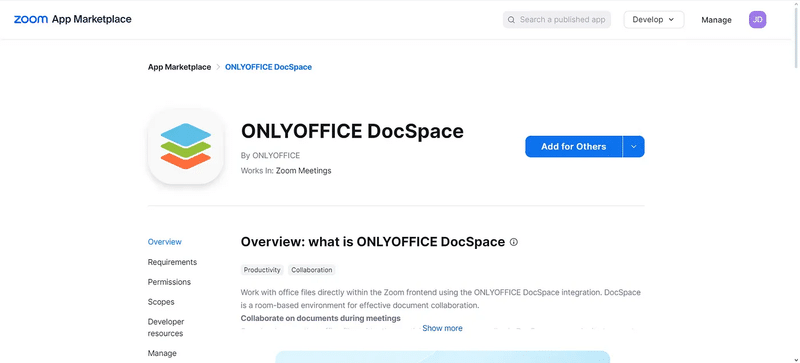
Task: Click the Zoom App Marketplace logo
Action: tap(72, 19)
